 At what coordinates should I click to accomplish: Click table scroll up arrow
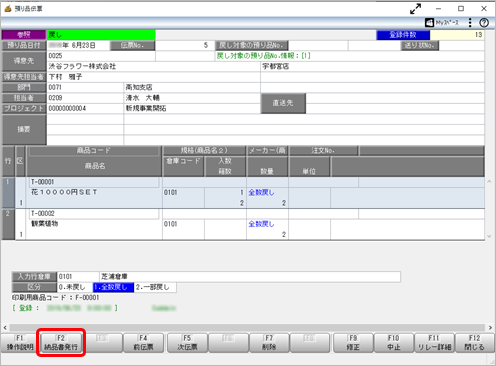pyautogui.click(x=489, y=182)
